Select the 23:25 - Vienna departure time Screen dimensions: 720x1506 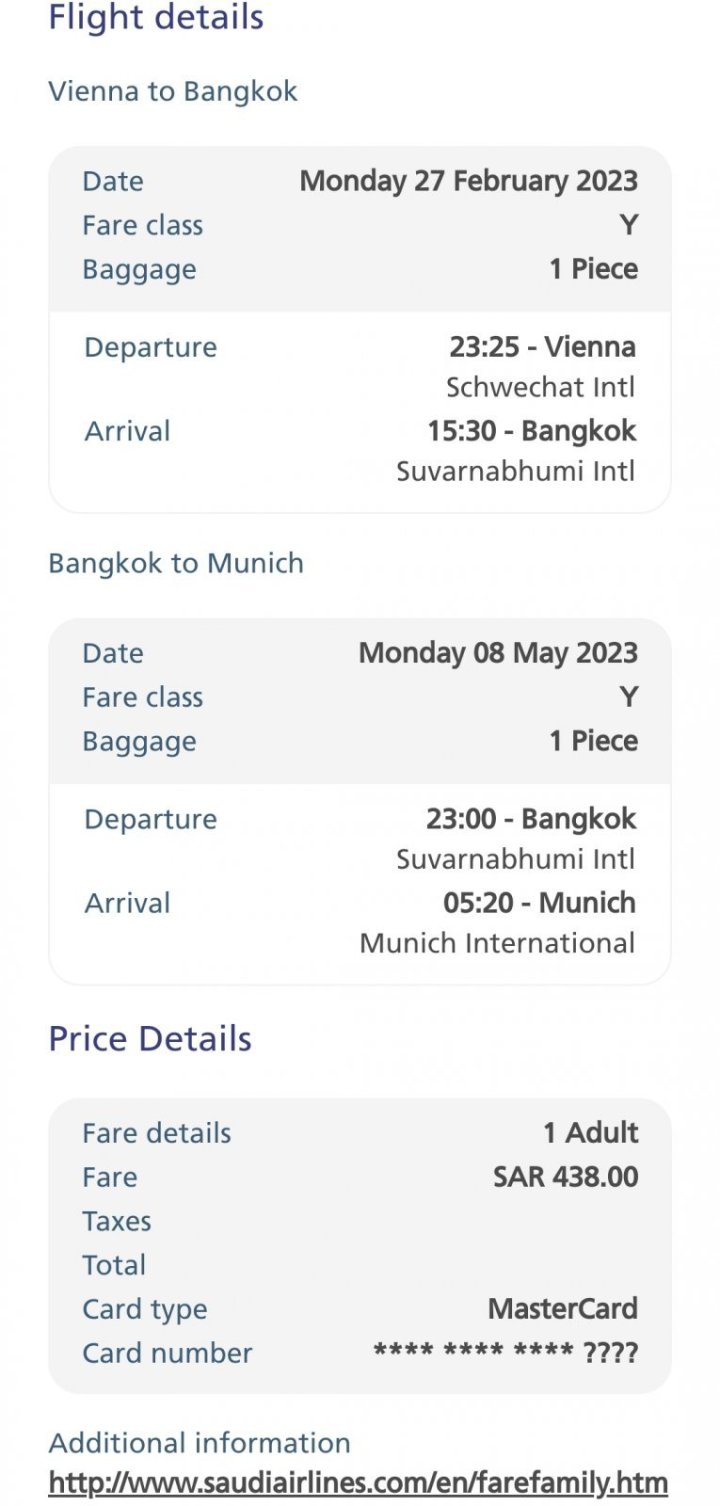click(542, 347)
